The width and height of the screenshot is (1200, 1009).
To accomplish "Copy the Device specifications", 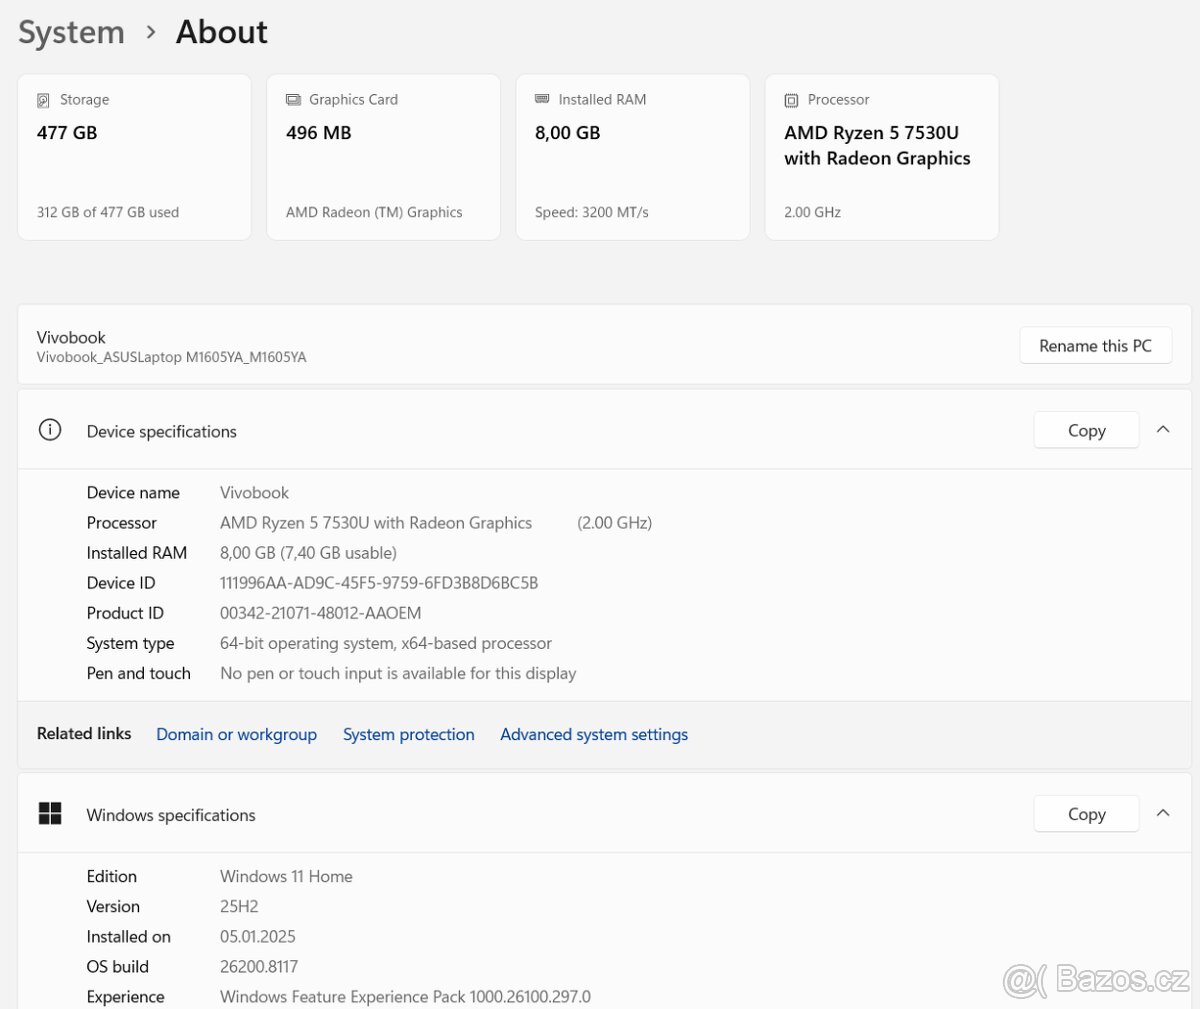I will point(1086,430).
